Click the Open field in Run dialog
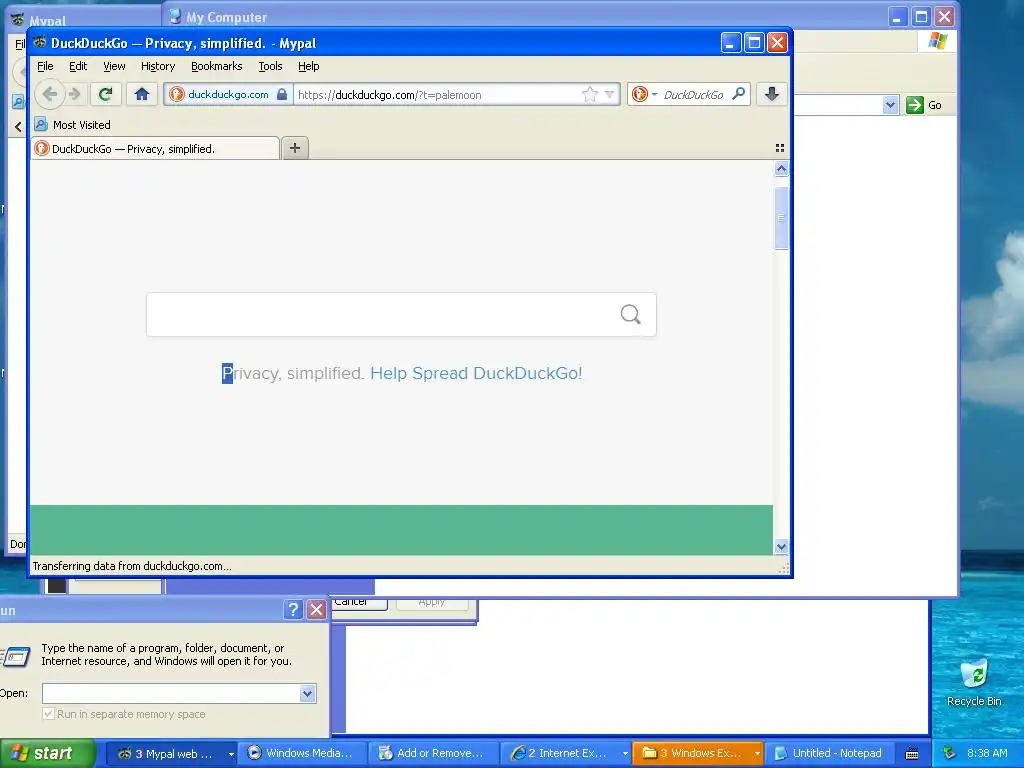The width and height of the screenshot is (1024, 768). click(171, 693)
